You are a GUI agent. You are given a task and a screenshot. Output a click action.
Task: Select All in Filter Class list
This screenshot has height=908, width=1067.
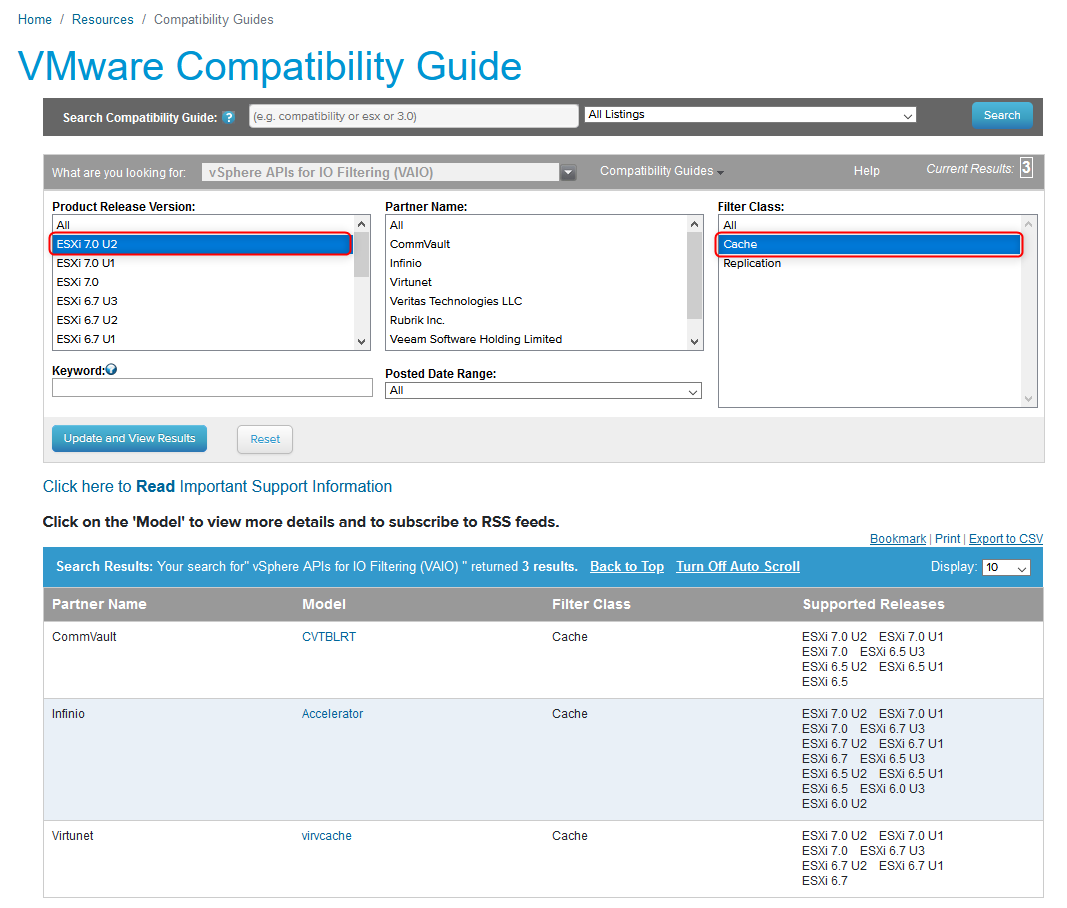(x=870, y=225)
